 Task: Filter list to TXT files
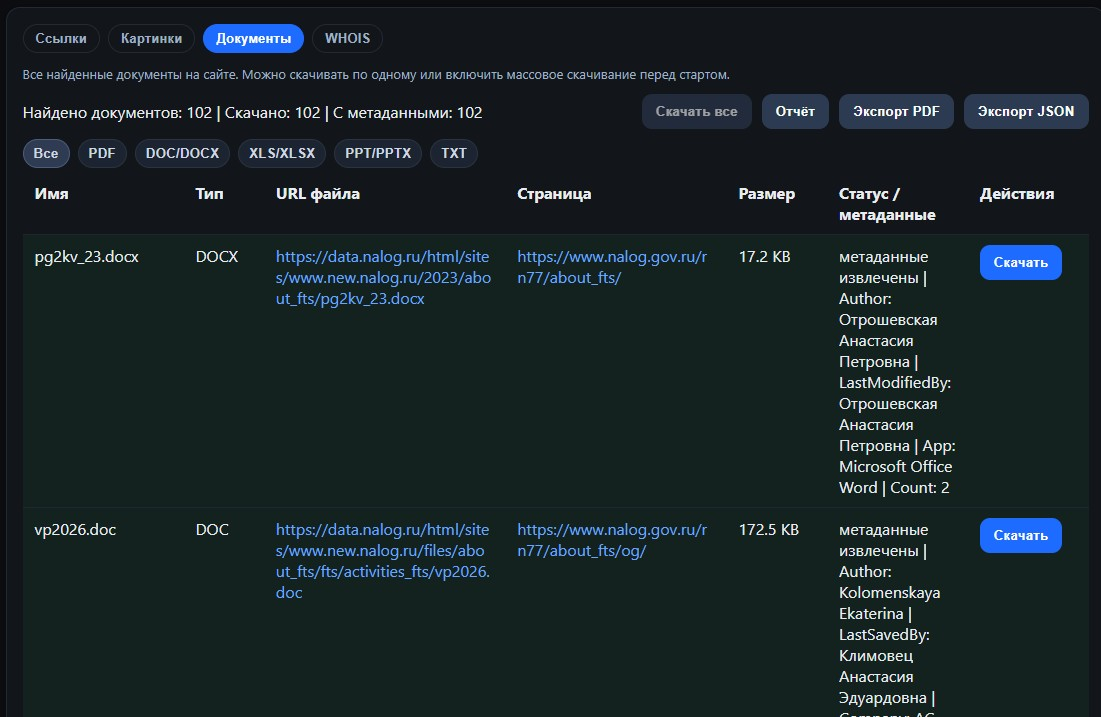[453, 153]
